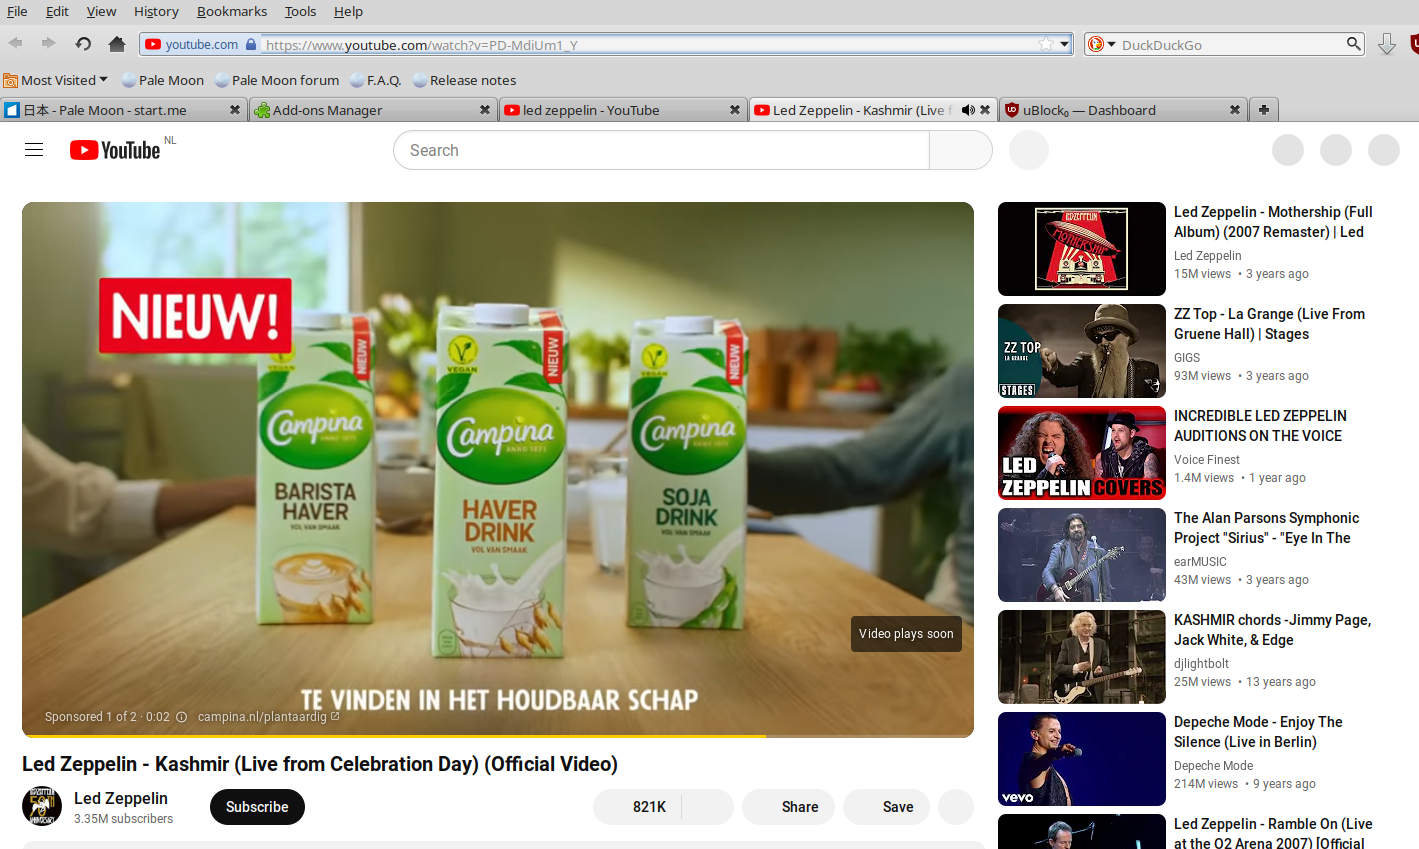Open the Led Zeppelin channel name link
Screen dimensions: 1419x849
pos(121,798)
